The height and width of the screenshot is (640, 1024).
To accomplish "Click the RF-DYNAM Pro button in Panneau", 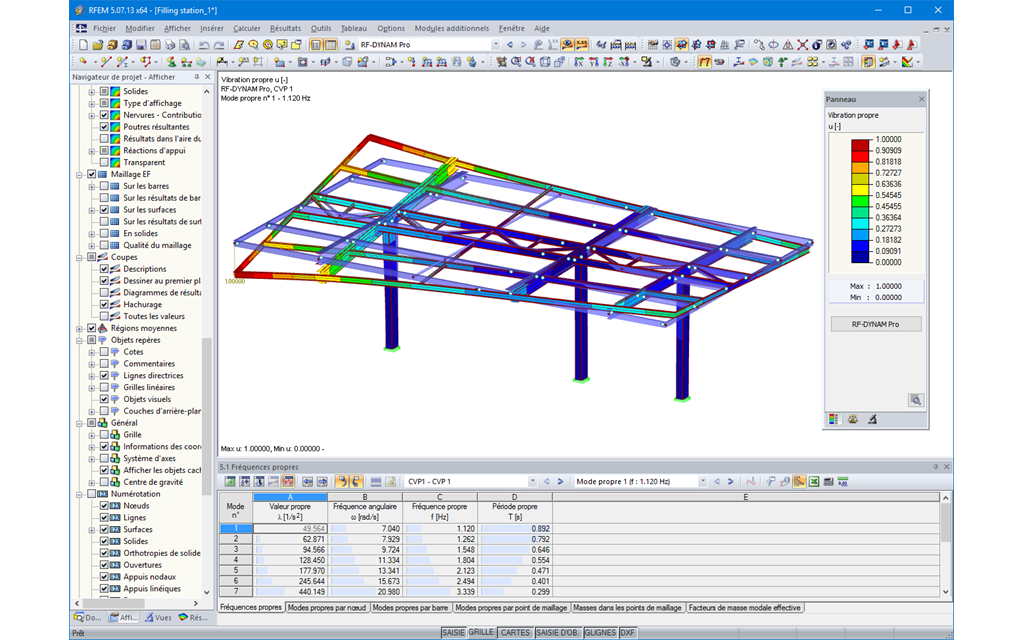I will (875, 323).
